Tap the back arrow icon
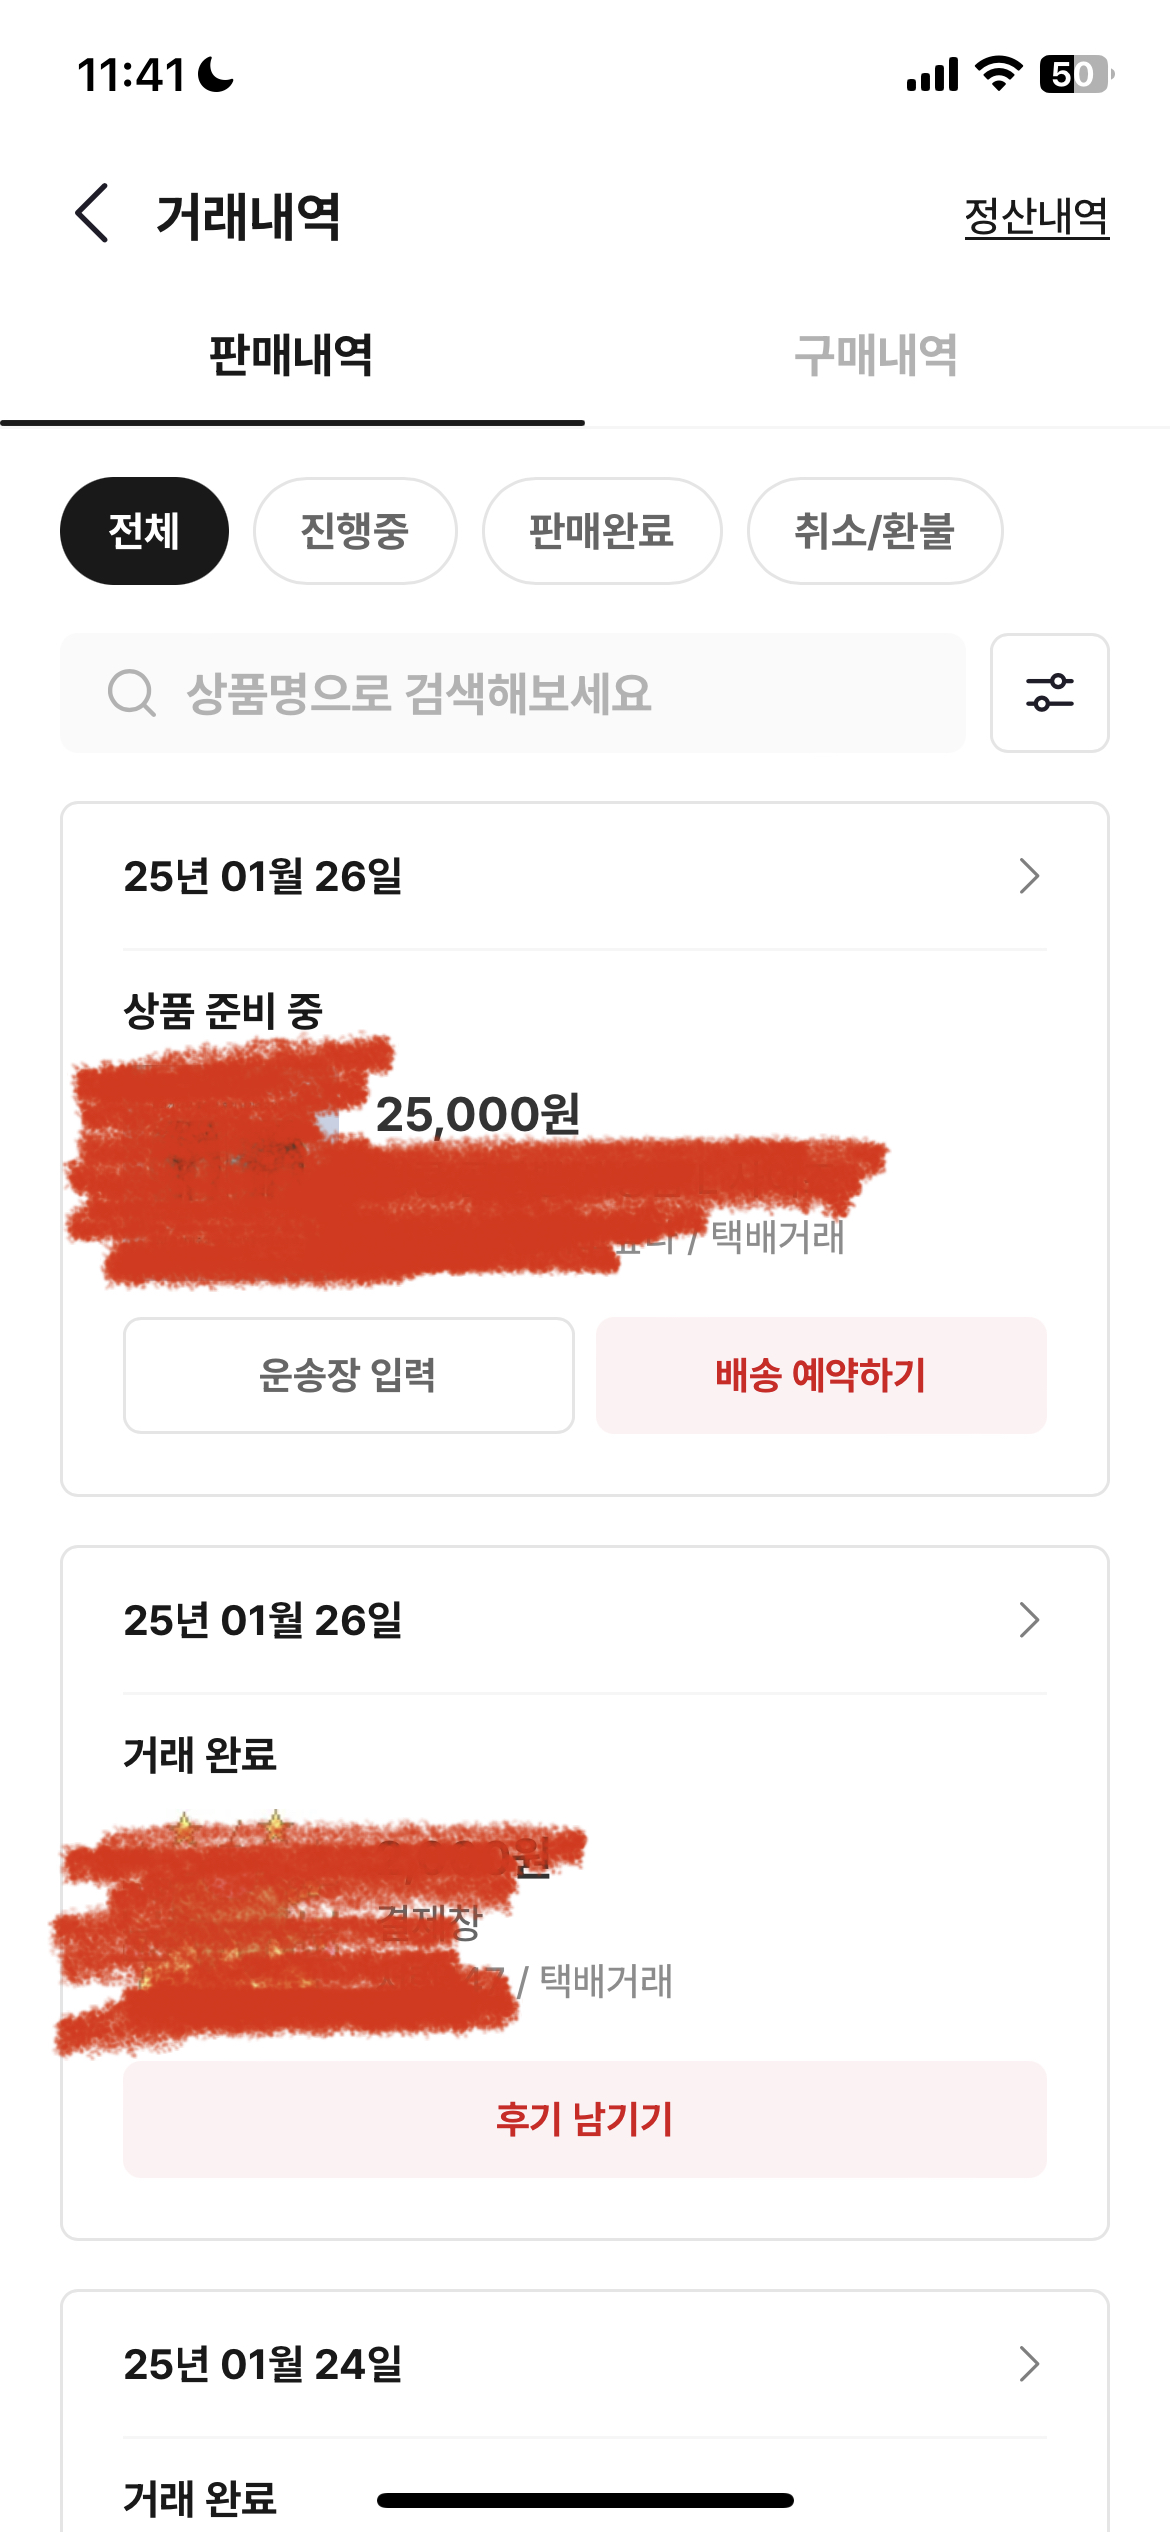The height and width of the screenshot is (2532, 1170). click(92, 214)
